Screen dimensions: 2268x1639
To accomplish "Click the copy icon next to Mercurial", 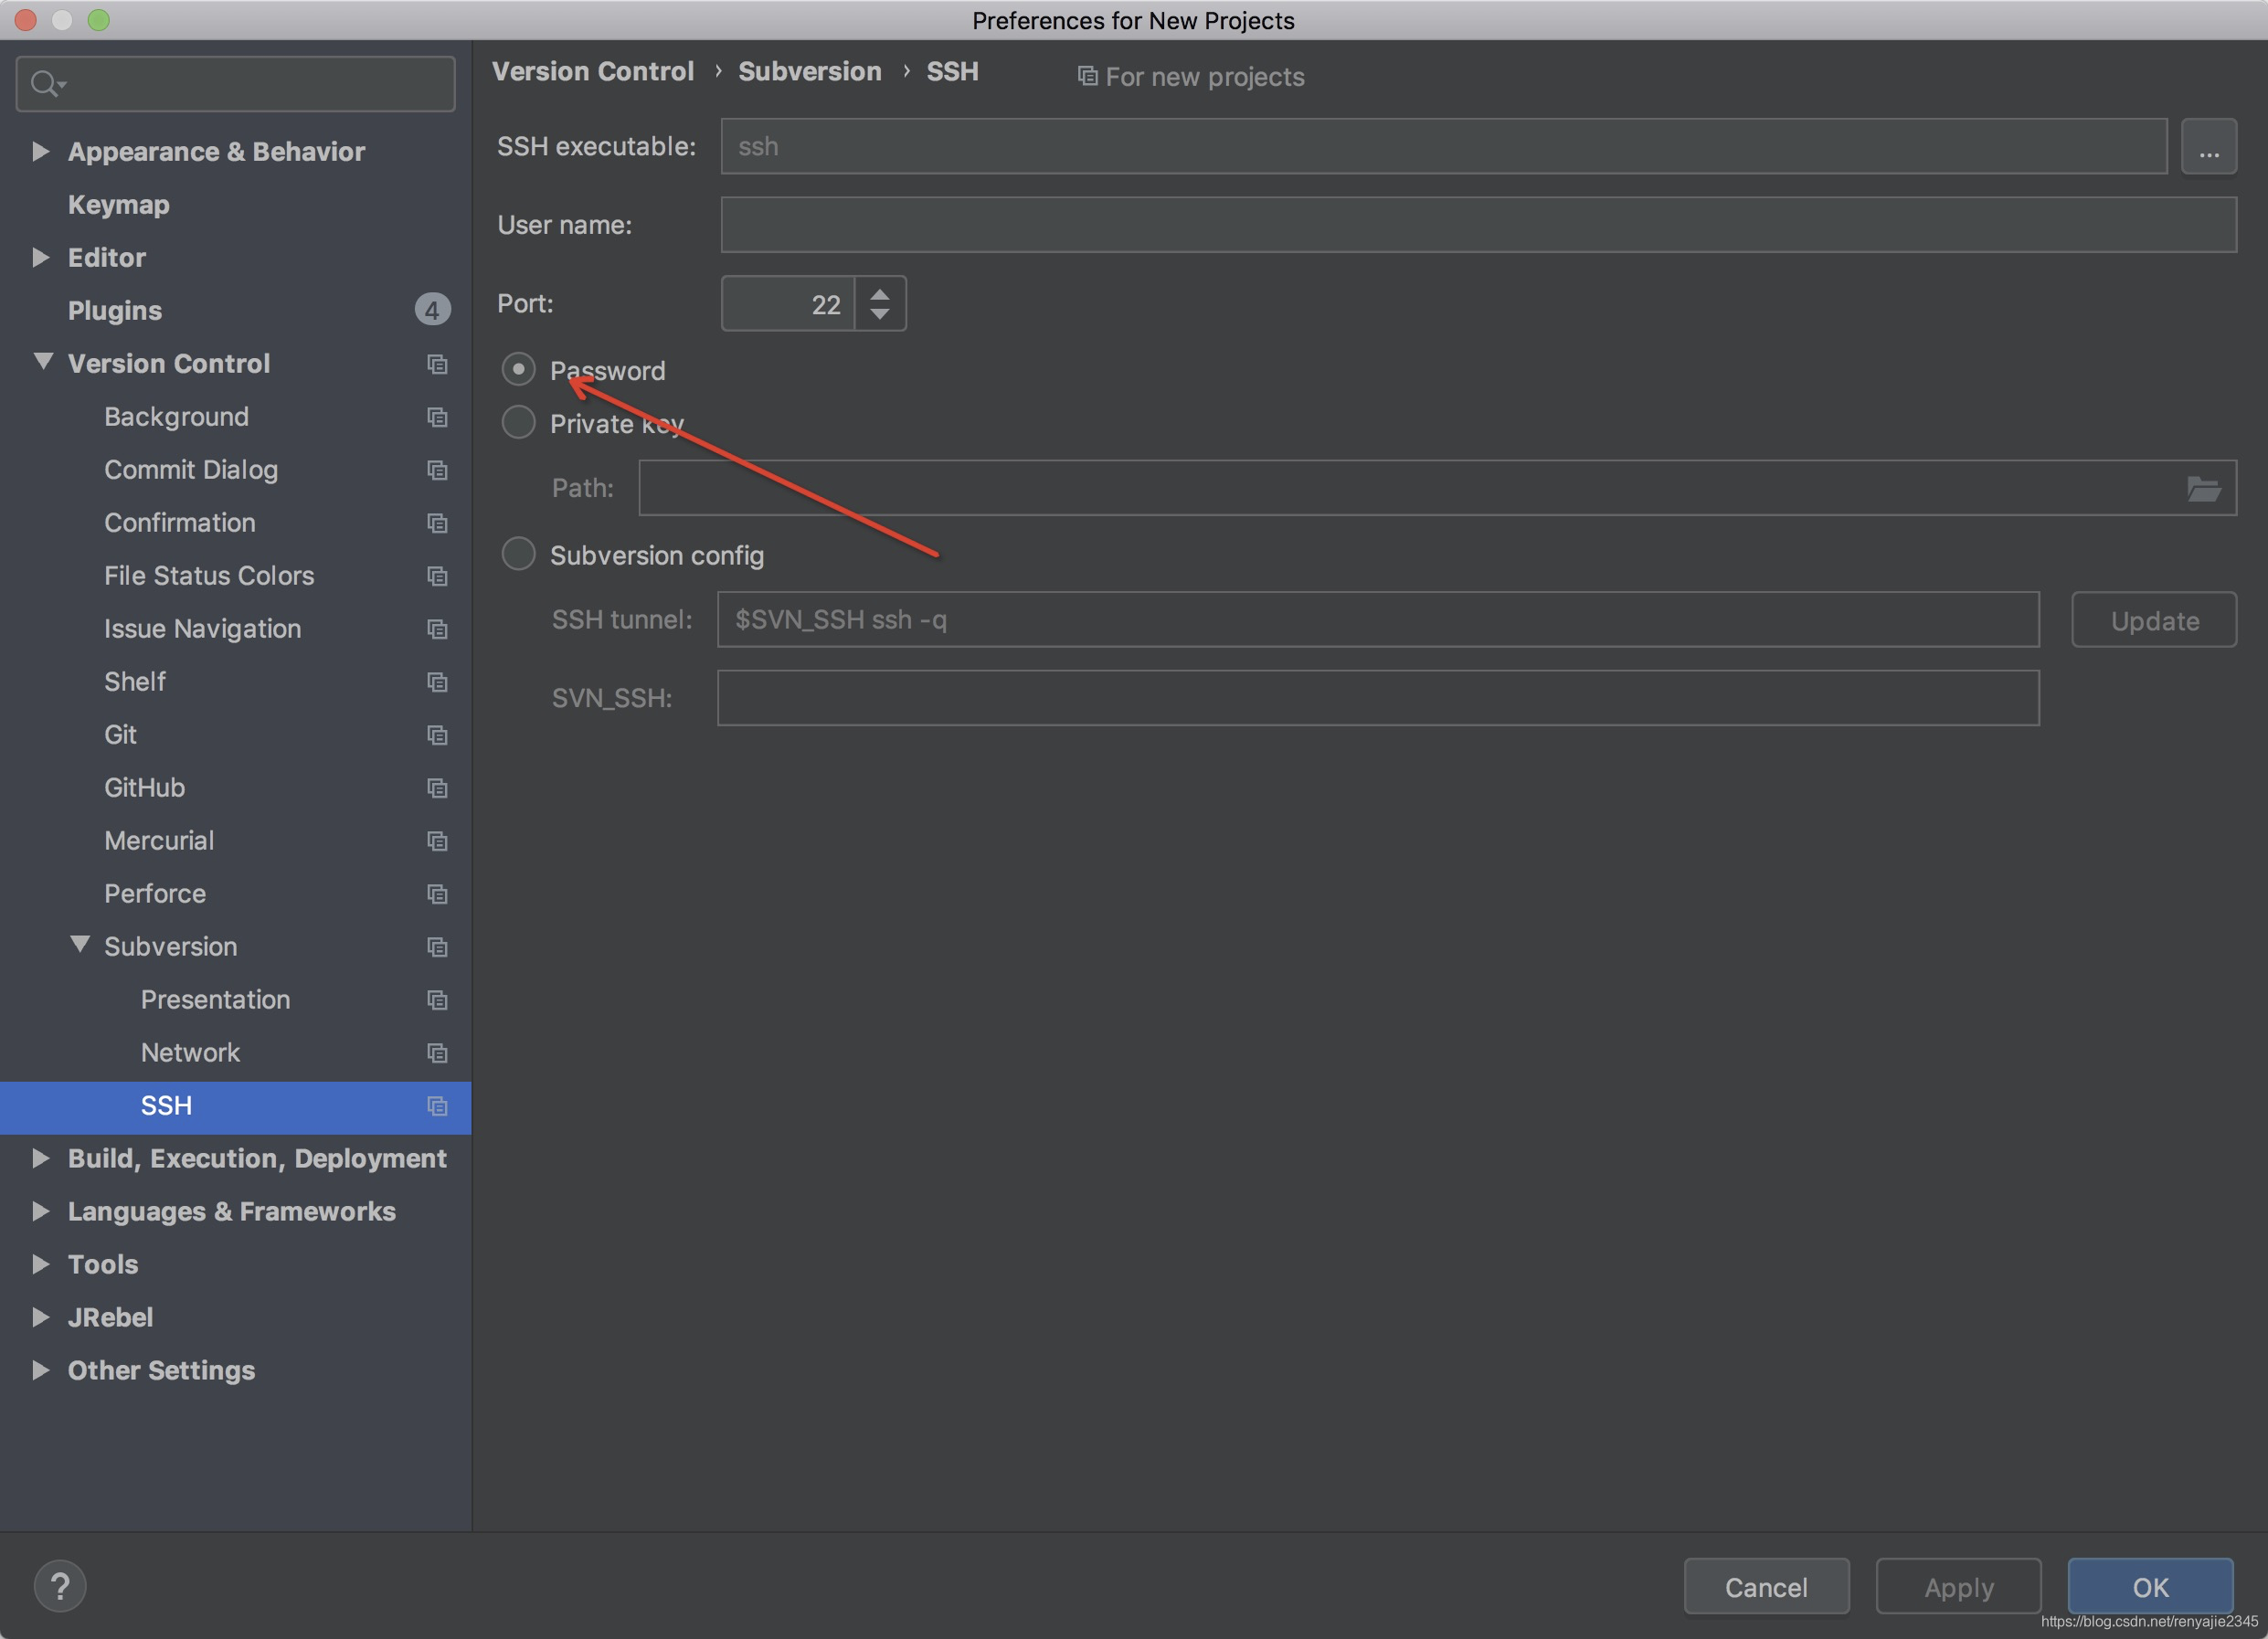I will 437,841.
